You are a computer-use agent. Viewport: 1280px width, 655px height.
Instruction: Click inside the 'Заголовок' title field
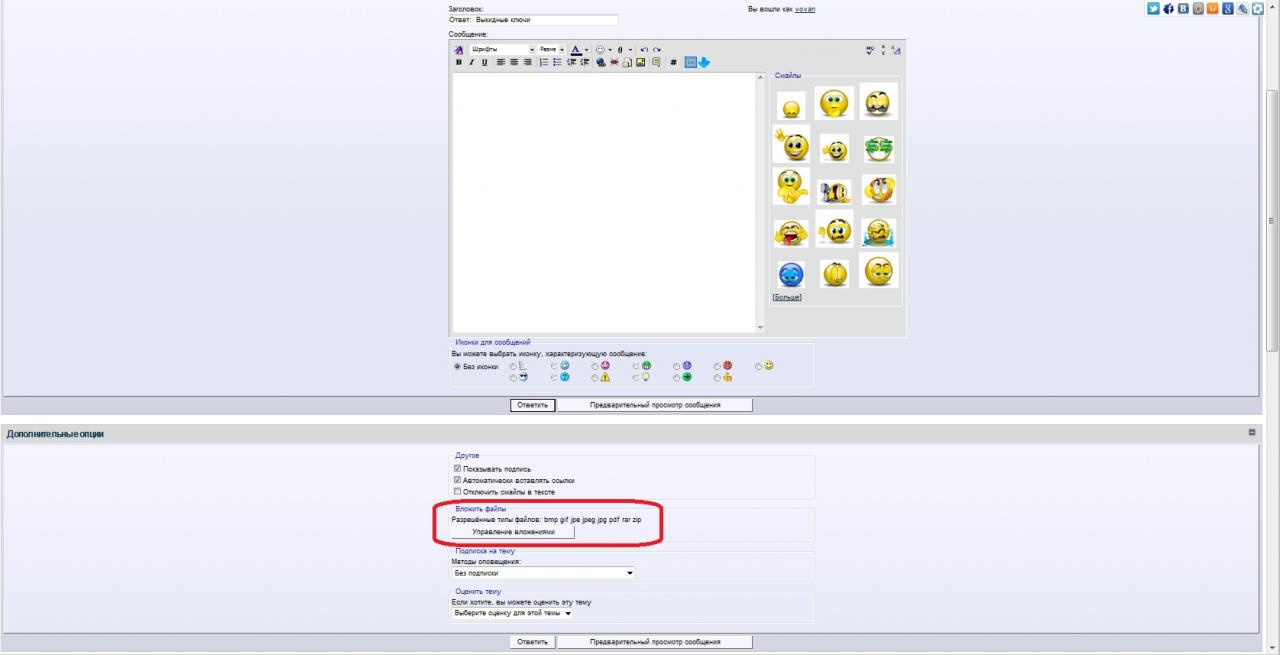point(533,19)
